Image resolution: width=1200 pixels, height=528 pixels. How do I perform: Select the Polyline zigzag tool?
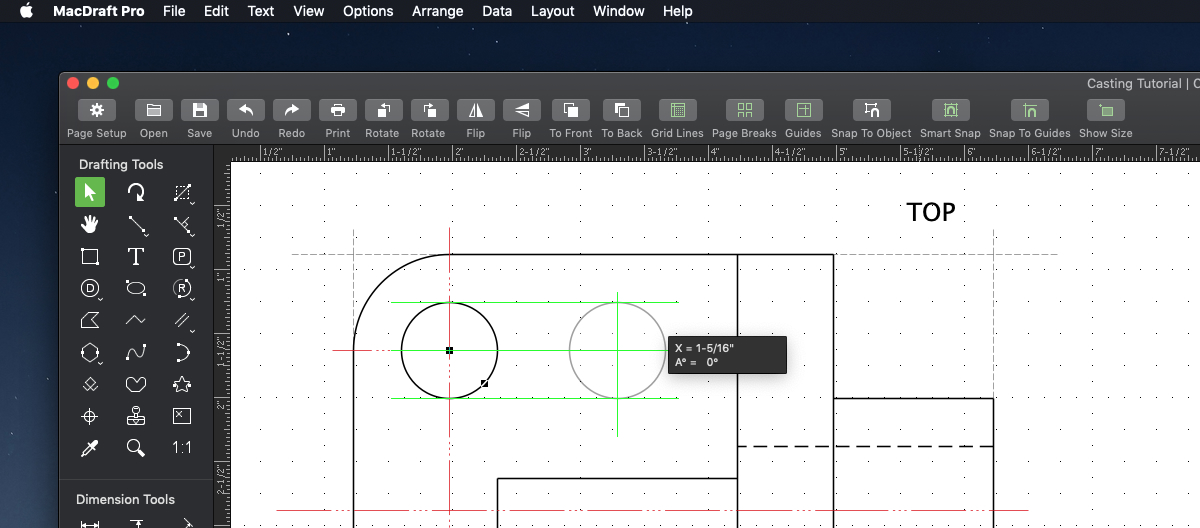pos(136,321)
